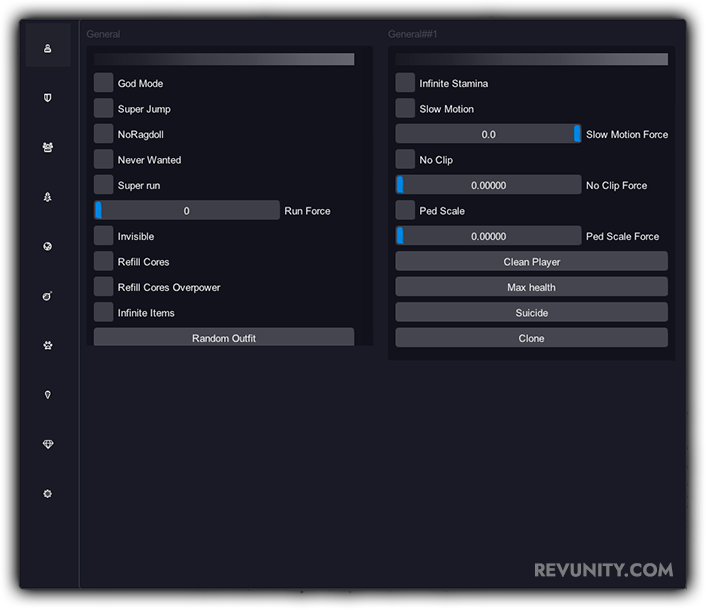Check the Never Wanted option
706x610 pixels.
click(x=104, y=159)
